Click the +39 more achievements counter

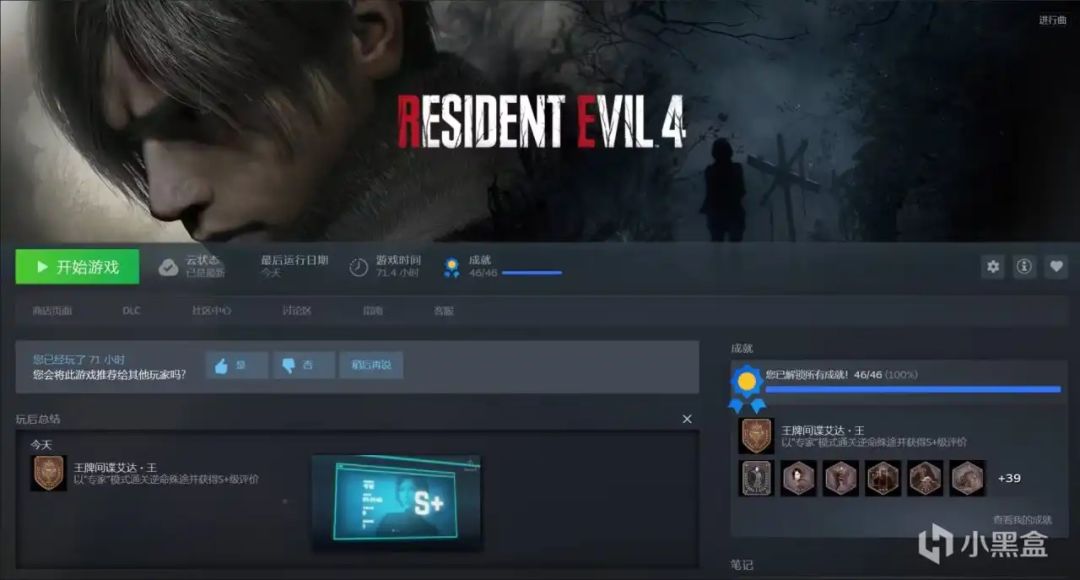coord(1009,478)
